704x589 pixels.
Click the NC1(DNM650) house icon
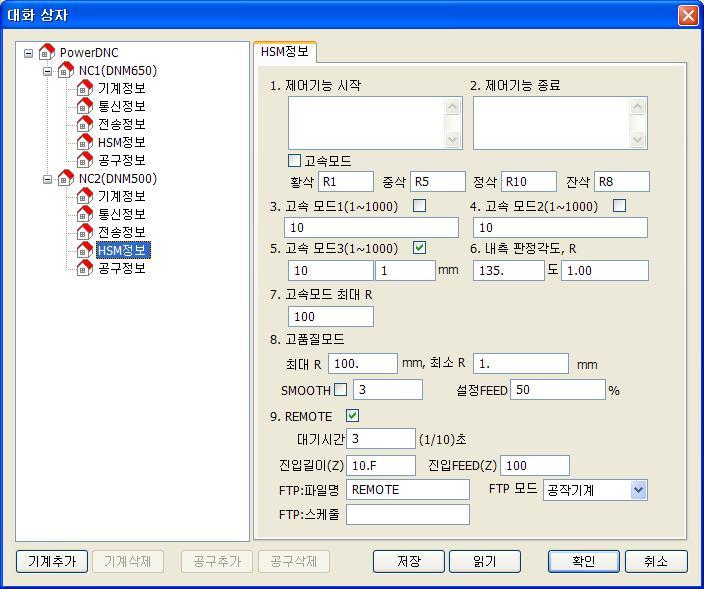(x=66, y=70)
